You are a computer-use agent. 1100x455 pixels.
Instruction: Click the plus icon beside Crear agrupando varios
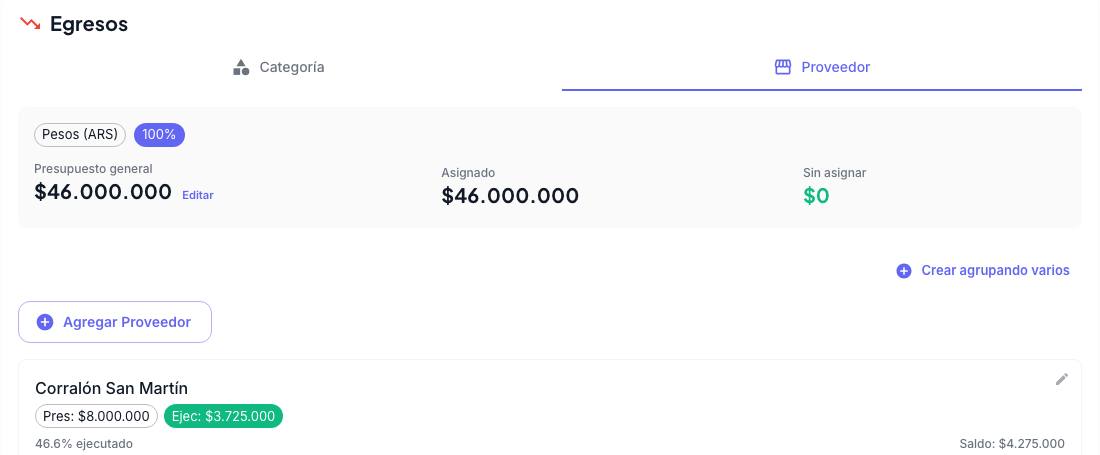click(x=904, y=271)
